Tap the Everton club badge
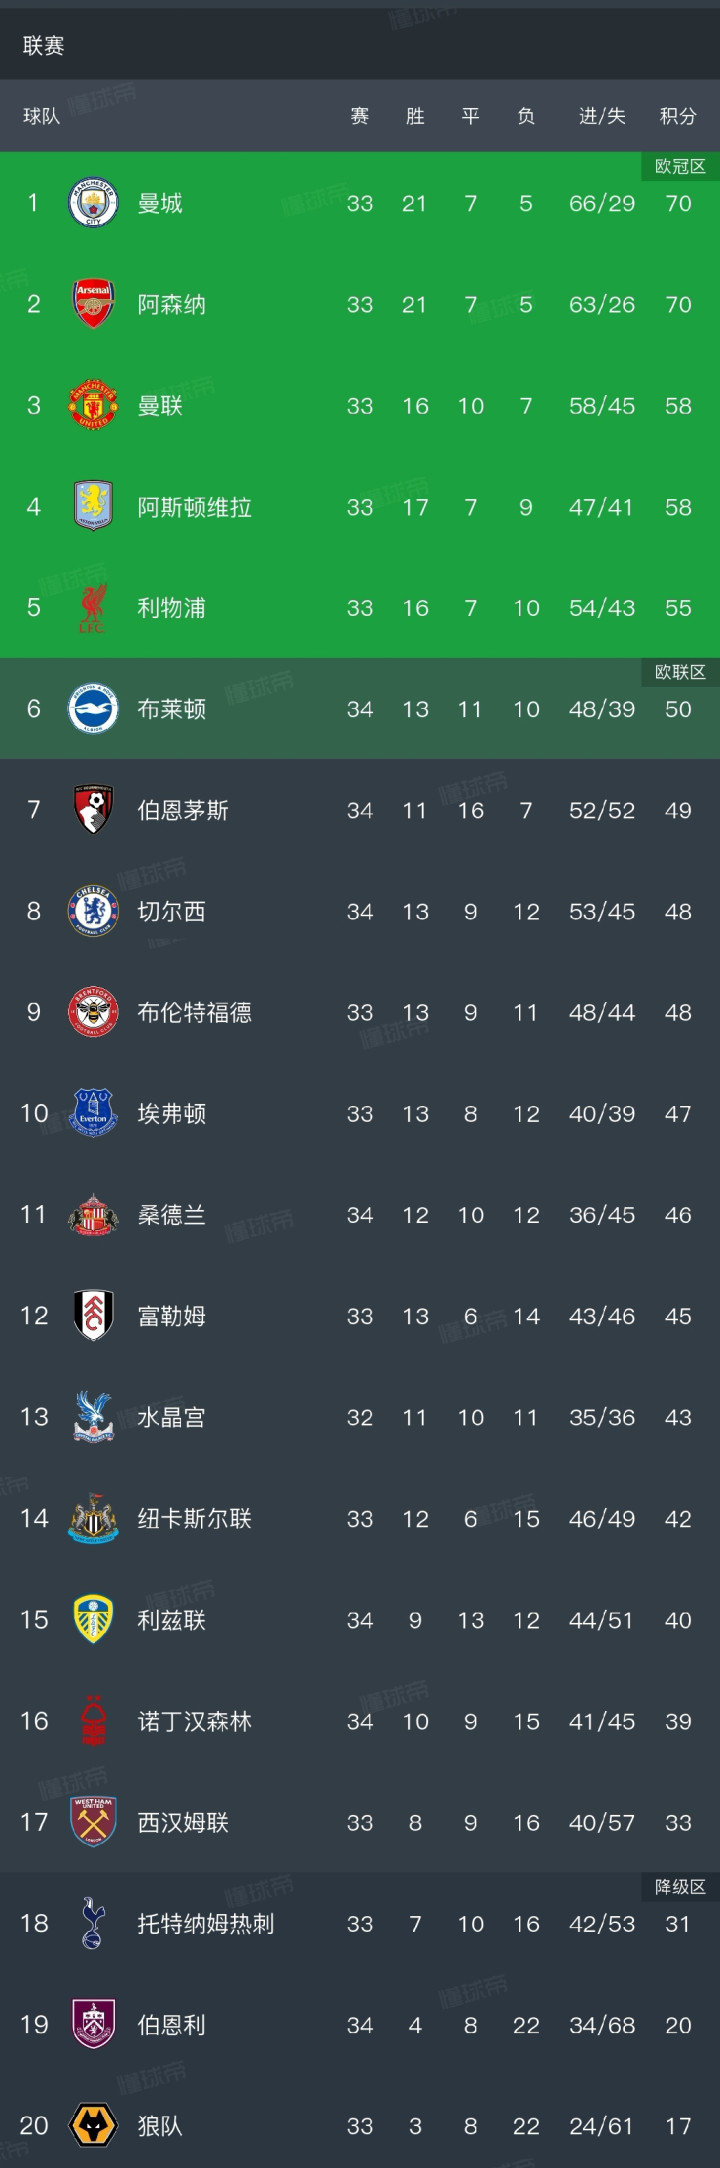 point(93,1113)
